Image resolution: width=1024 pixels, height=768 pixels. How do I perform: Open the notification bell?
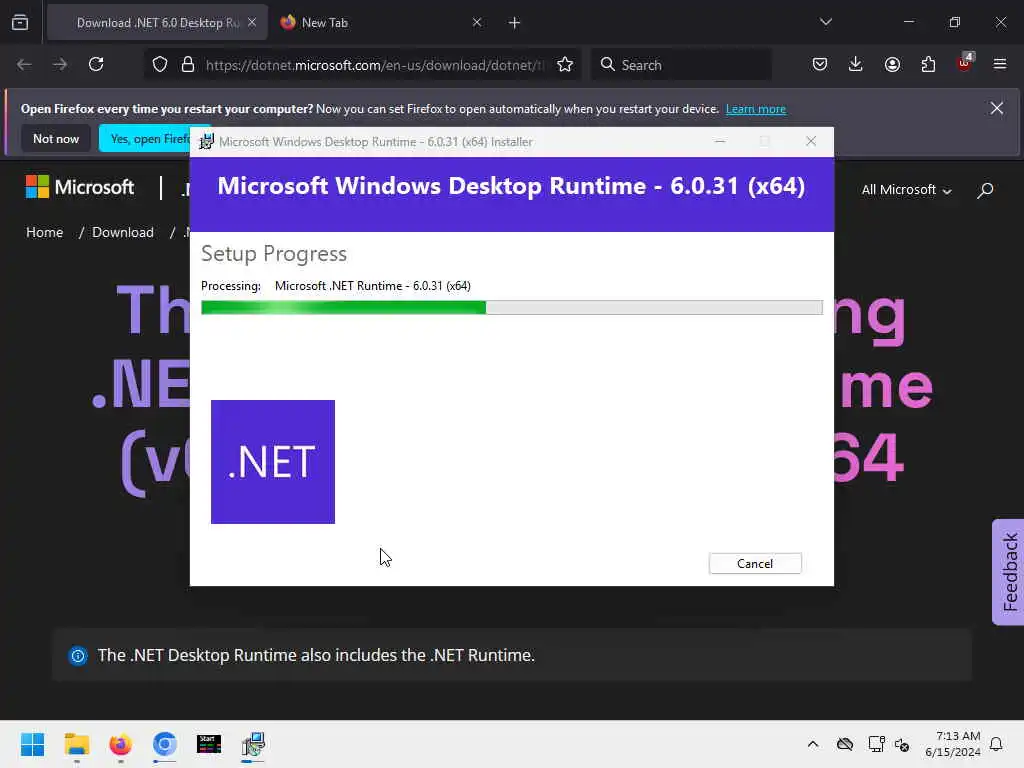pos(996,744)
